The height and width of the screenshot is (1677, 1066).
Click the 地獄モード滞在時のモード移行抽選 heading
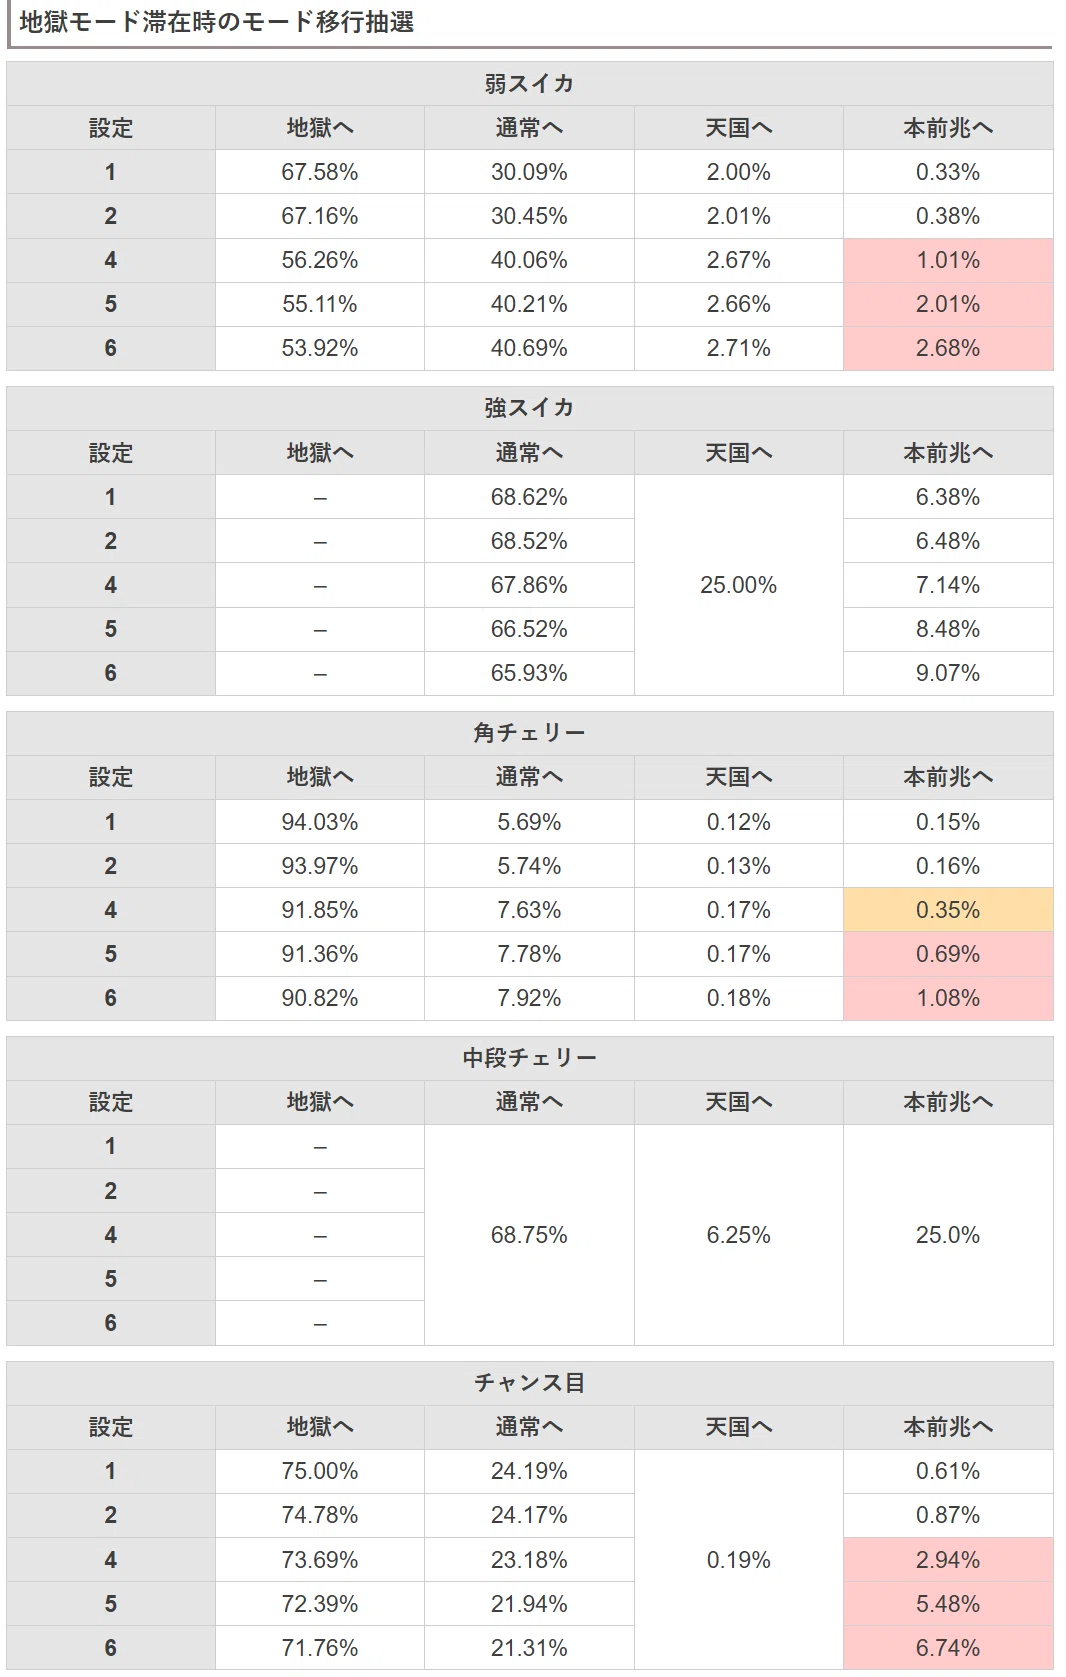coord(217,22)
